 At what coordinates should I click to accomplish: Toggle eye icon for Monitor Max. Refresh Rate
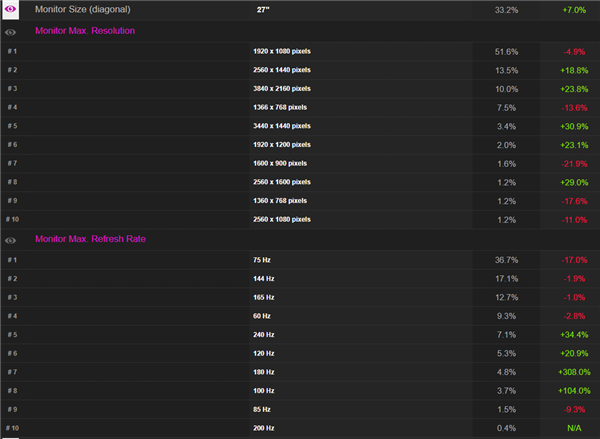pos(11,240)
